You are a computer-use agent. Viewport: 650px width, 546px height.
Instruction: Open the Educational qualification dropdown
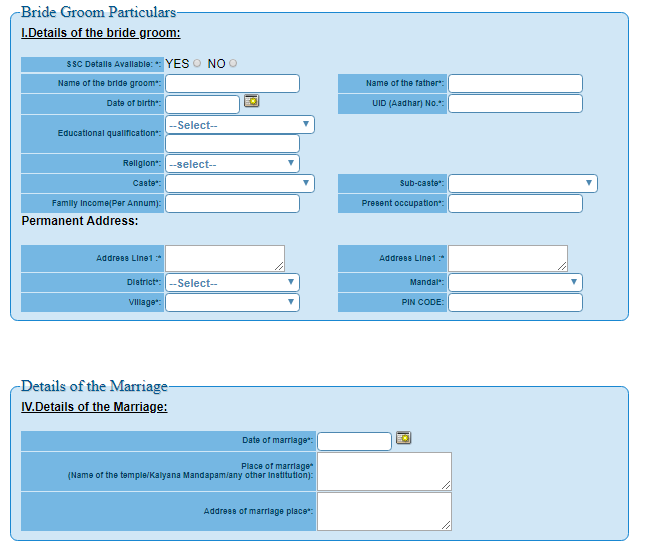coord(240,125)
